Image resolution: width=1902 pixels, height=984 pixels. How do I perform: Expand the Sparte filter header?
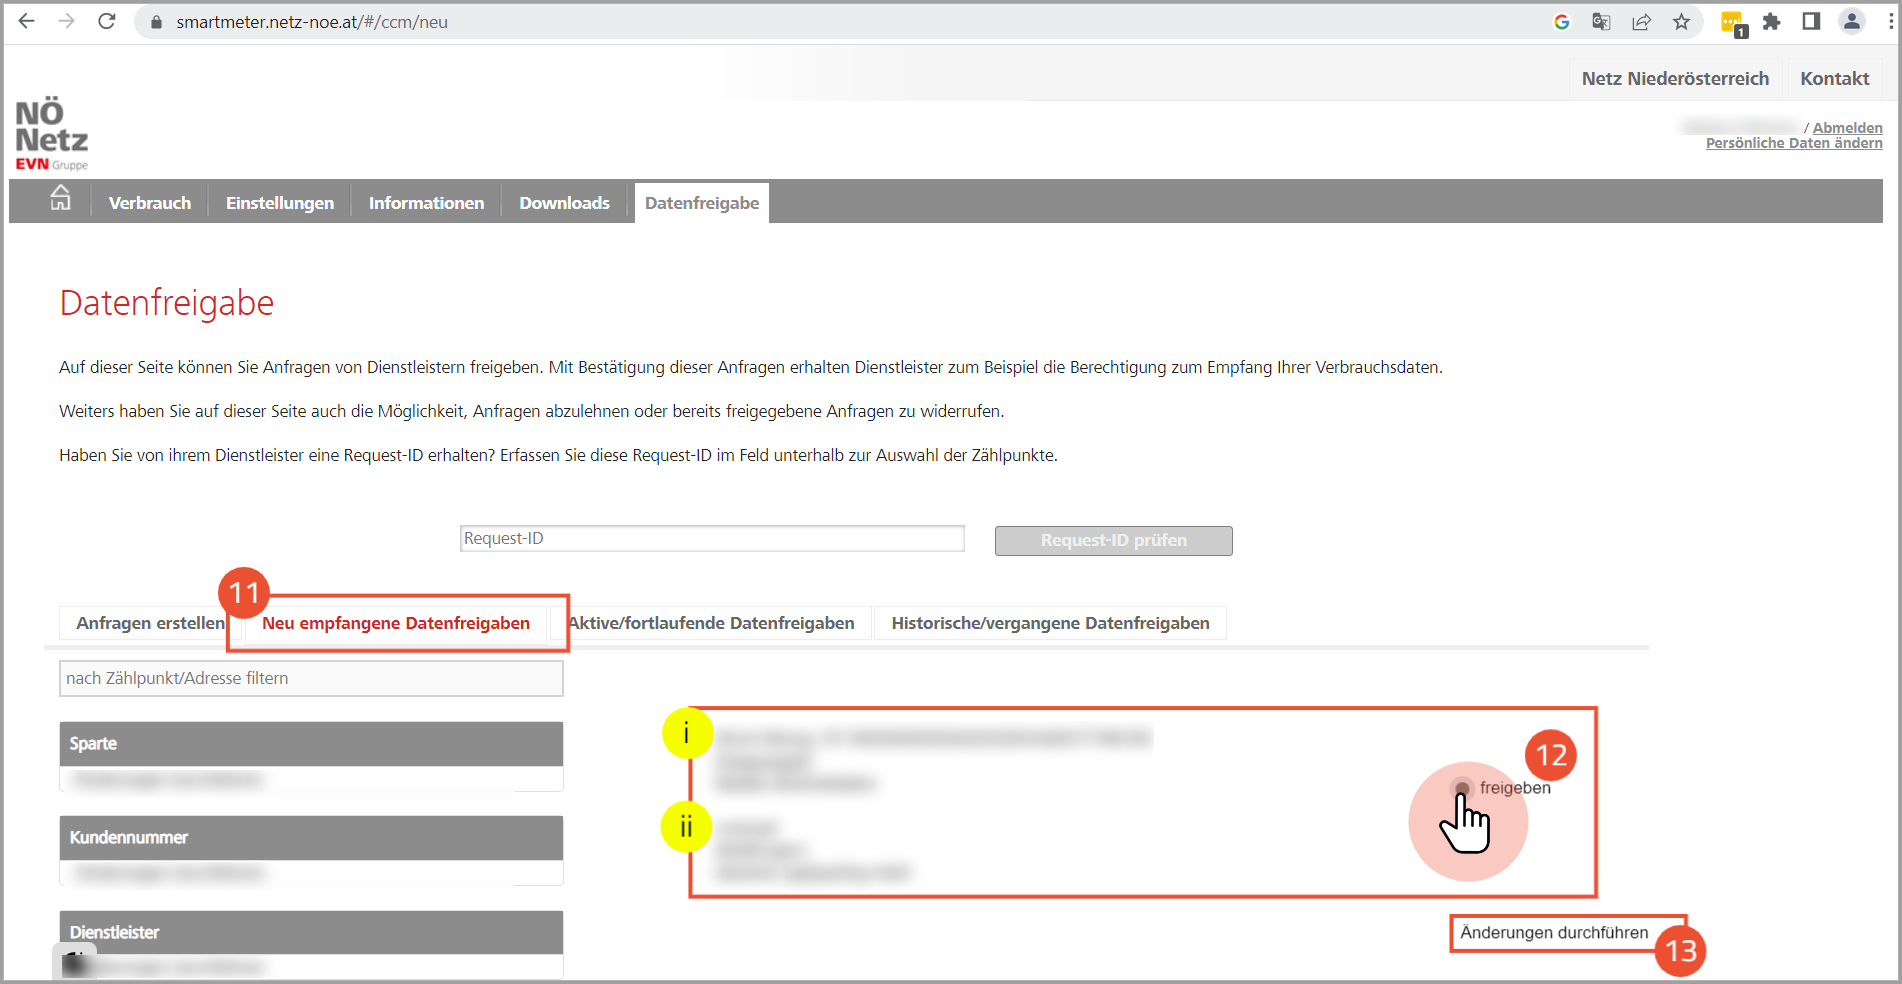pos(311,744)
